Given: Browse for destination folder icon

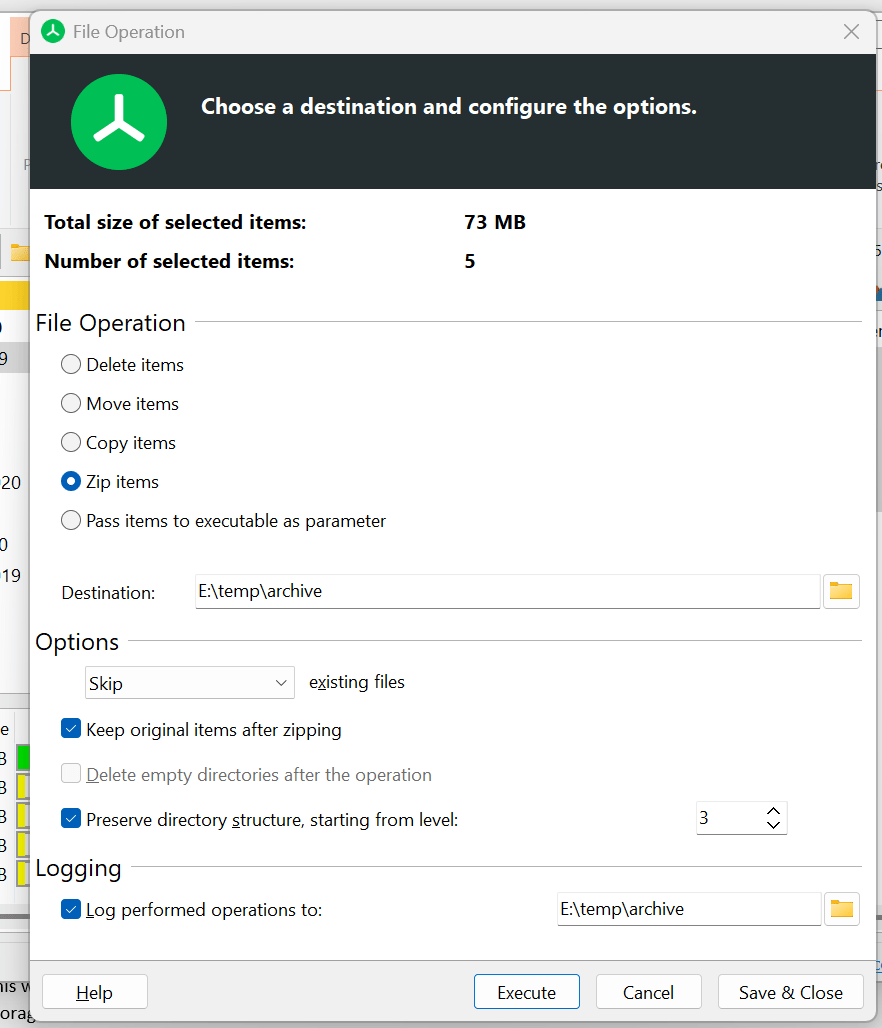Looking at the screenshot, I should 841,591.
